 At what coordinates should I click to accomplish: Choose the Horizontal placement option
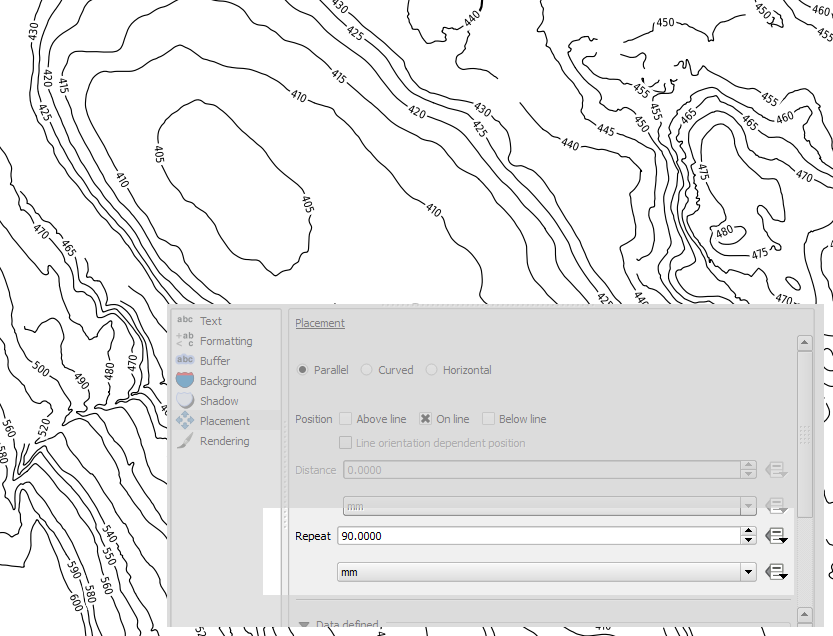432,370
